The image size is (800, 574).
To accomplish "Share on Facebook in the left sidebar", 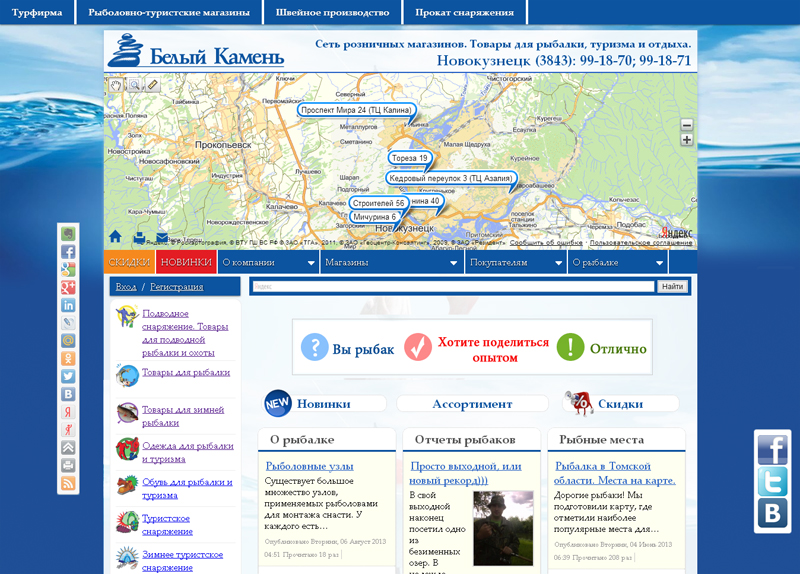I will pyautogui.click(x=68, y=252).
